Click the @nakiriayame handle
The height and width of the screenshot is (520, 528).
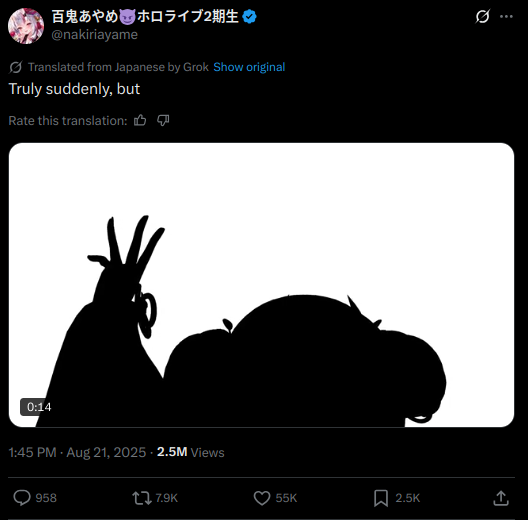[94, 35]
